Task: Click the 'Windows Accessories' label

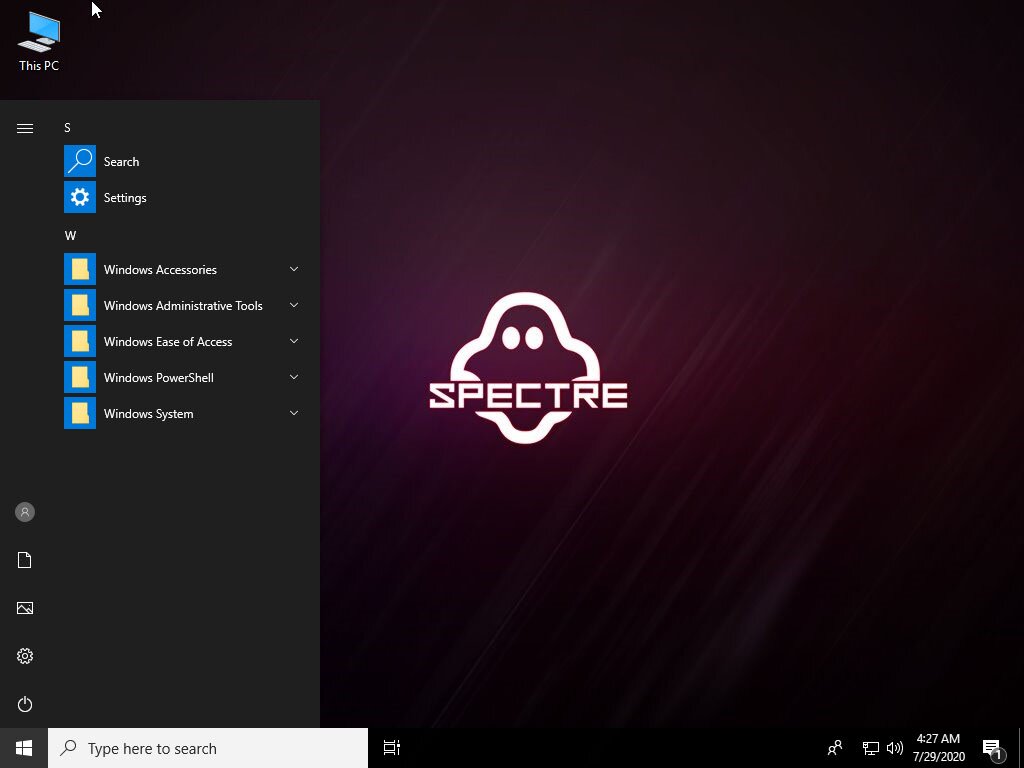Action: tap(160, 270)
